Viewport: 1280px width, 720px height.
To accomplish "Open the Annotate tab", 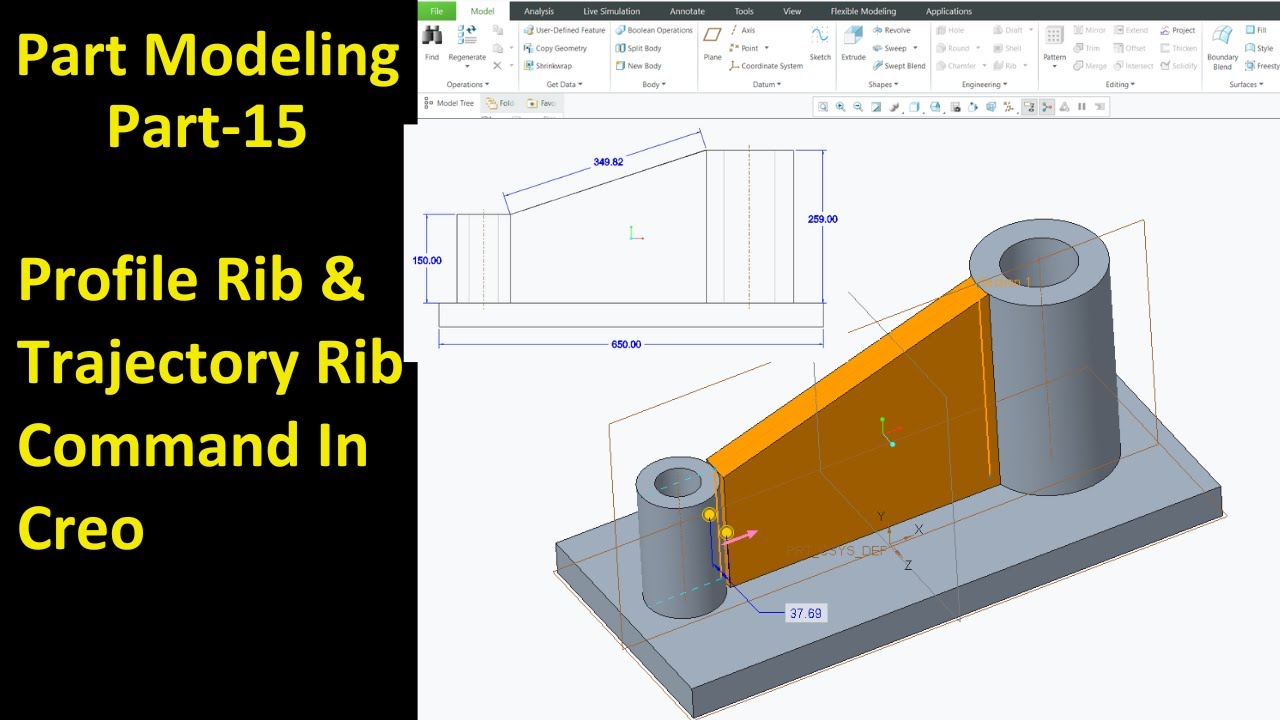I will point(687,11).
